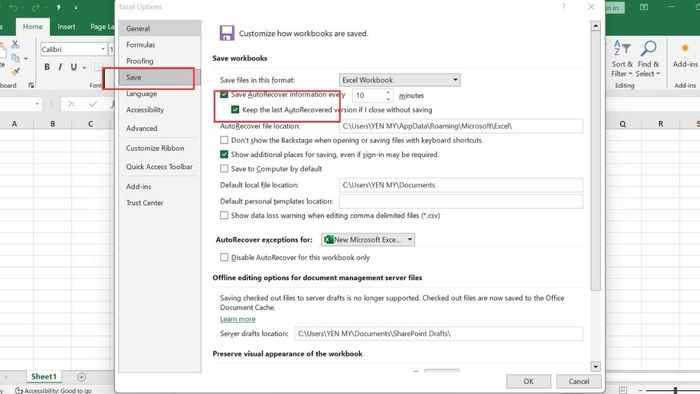Click the dialog scrollbar down arrow
The height and width of the screenshot is (394, 700).
click(596, 367)
